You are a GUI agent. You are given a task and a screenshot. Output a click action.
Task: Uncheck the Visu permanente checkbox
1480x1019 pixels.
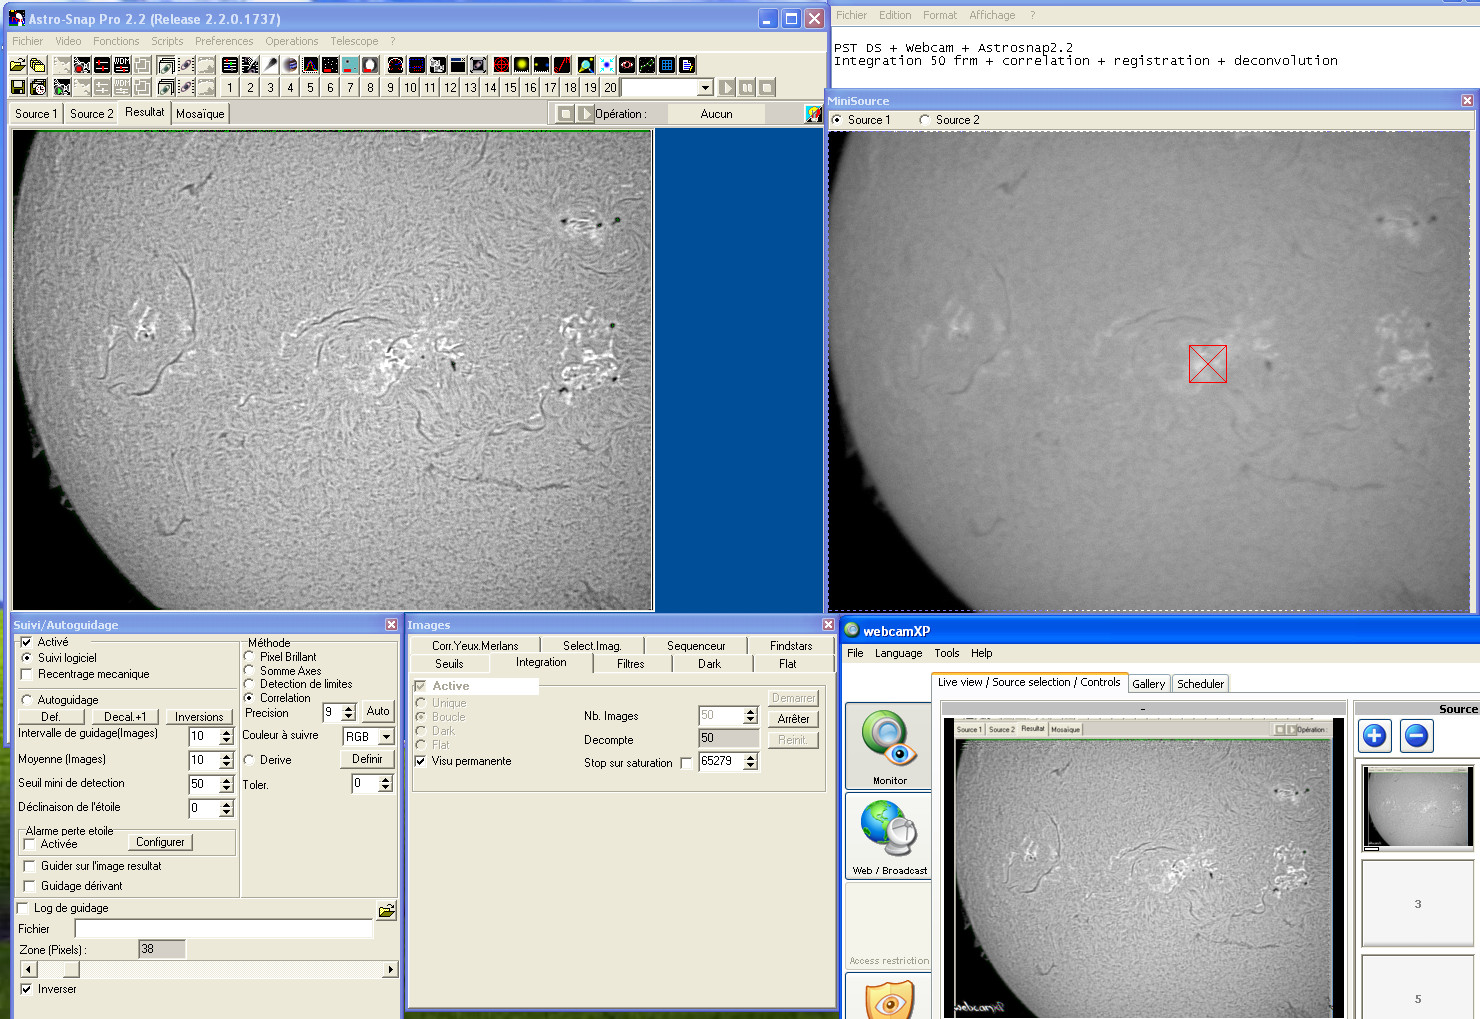pos(421,761)
